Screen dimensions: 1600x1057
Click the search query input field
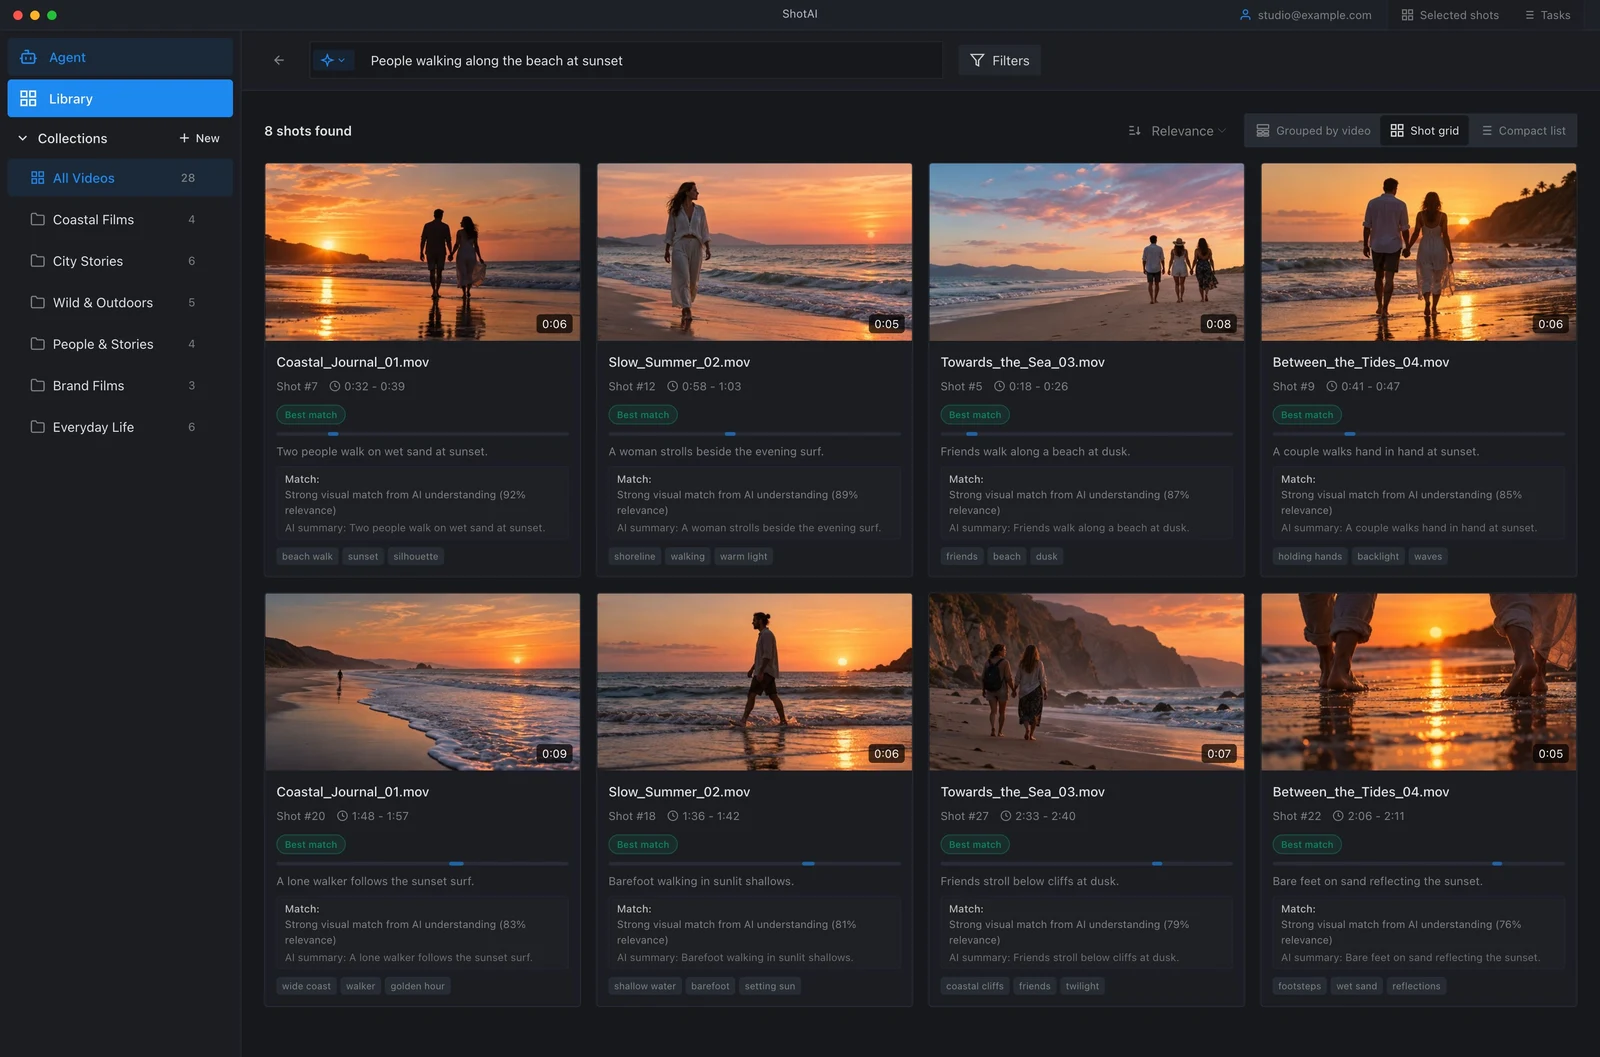(650, 60)
